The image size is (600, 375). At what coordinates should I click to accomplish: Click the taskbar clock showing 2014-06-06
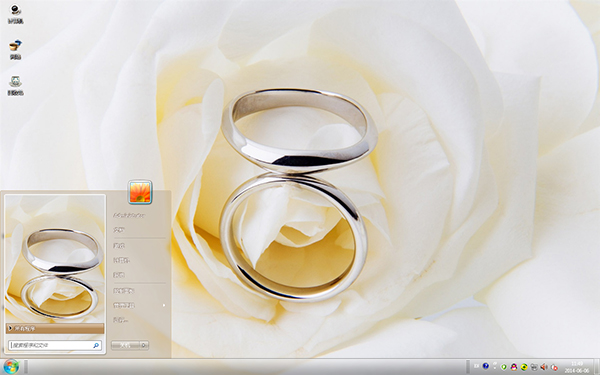coord(577,367)
